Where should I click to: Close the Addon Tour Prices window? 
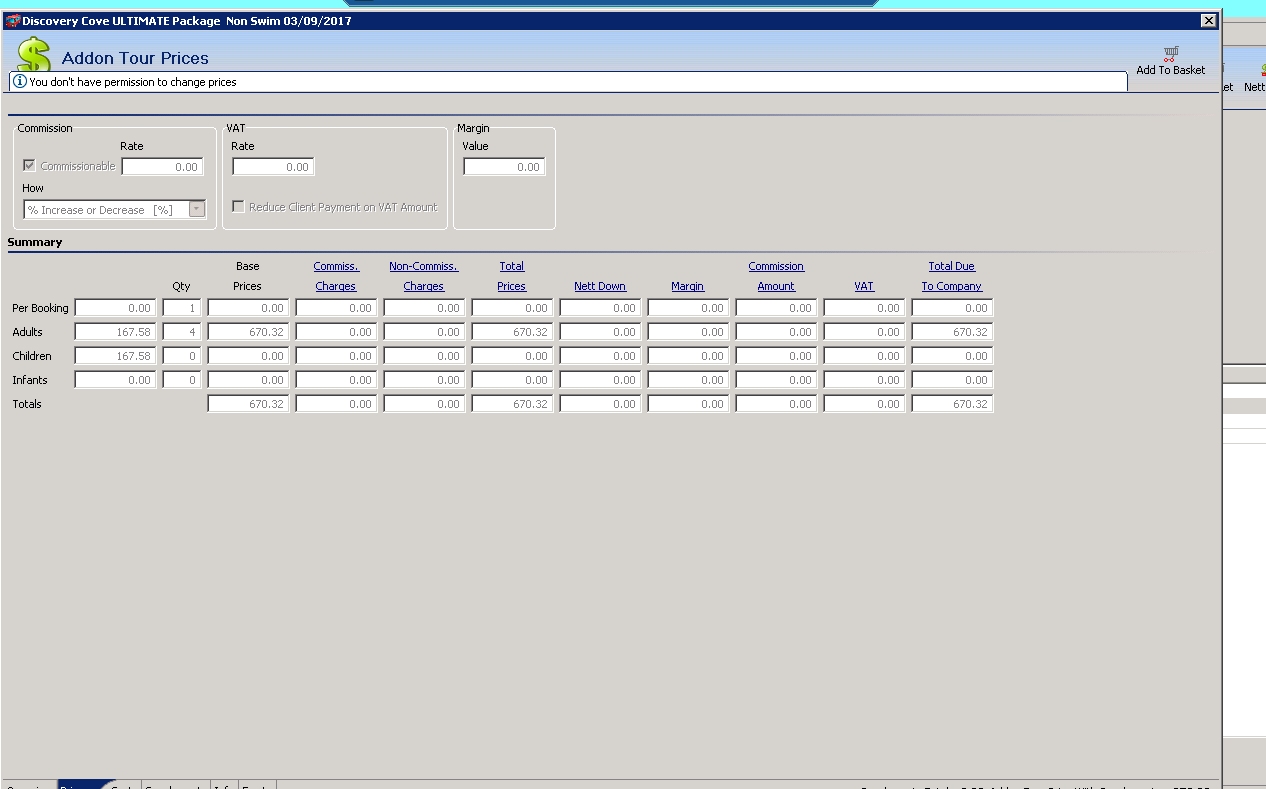pos(1208,21)
